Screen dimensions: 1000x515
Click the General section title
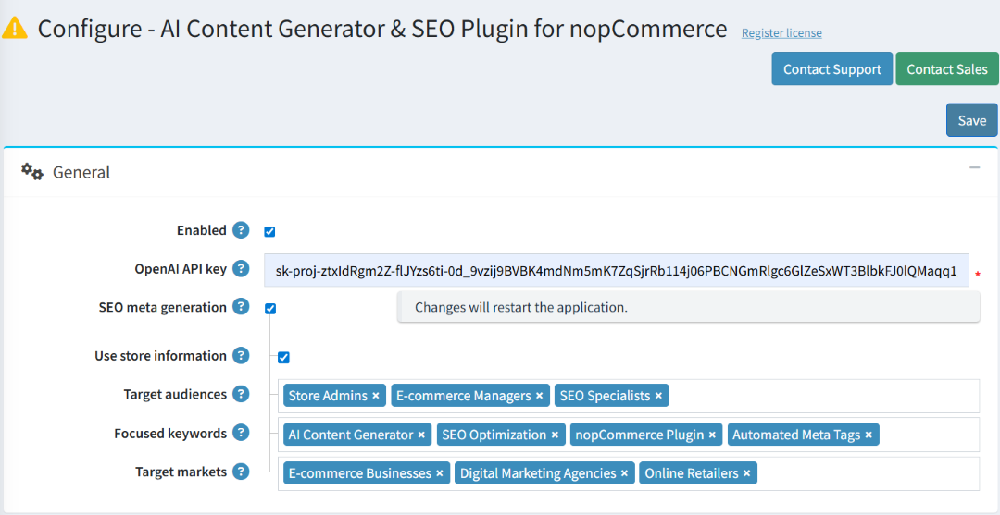tap(81, 172)
